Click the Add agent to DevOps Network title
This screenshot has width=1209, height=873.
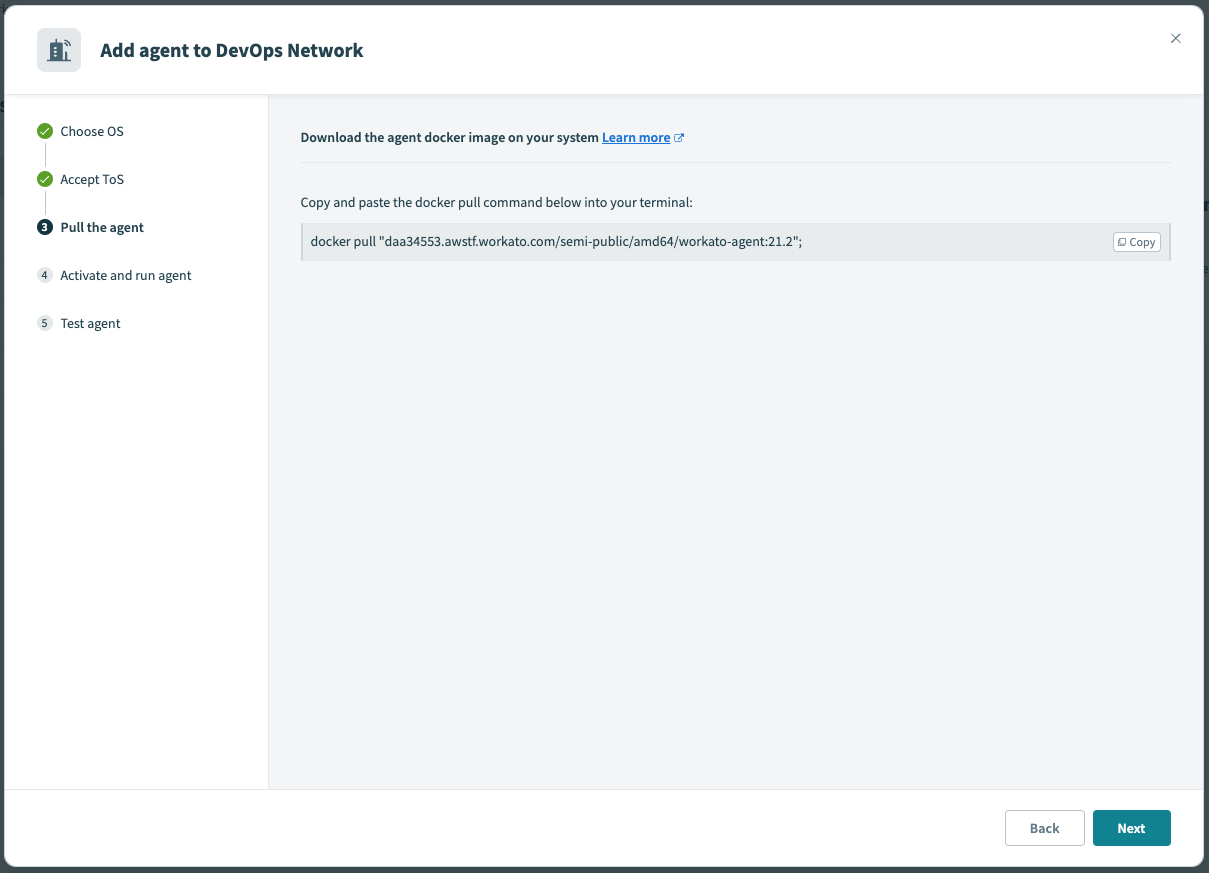pyautogui.click(x=232, y=50)
